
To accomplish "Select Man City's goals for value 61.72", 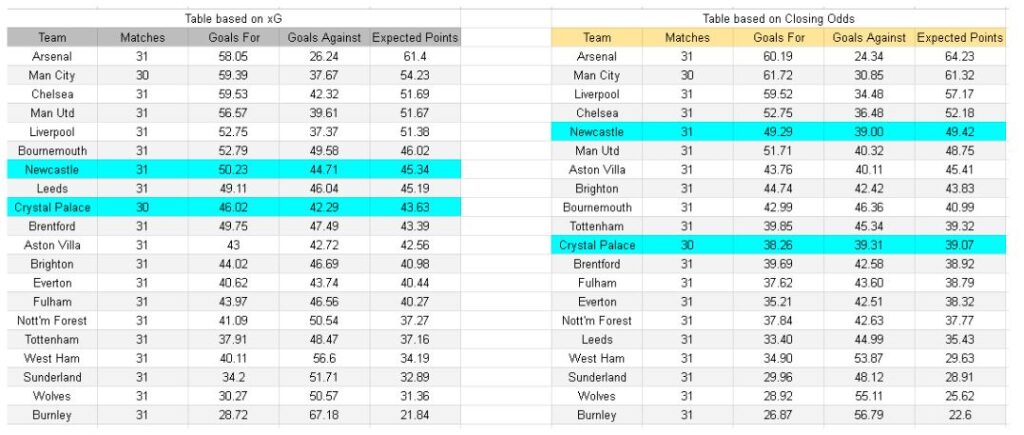I will pyautogui.click(x=778, y=76).
